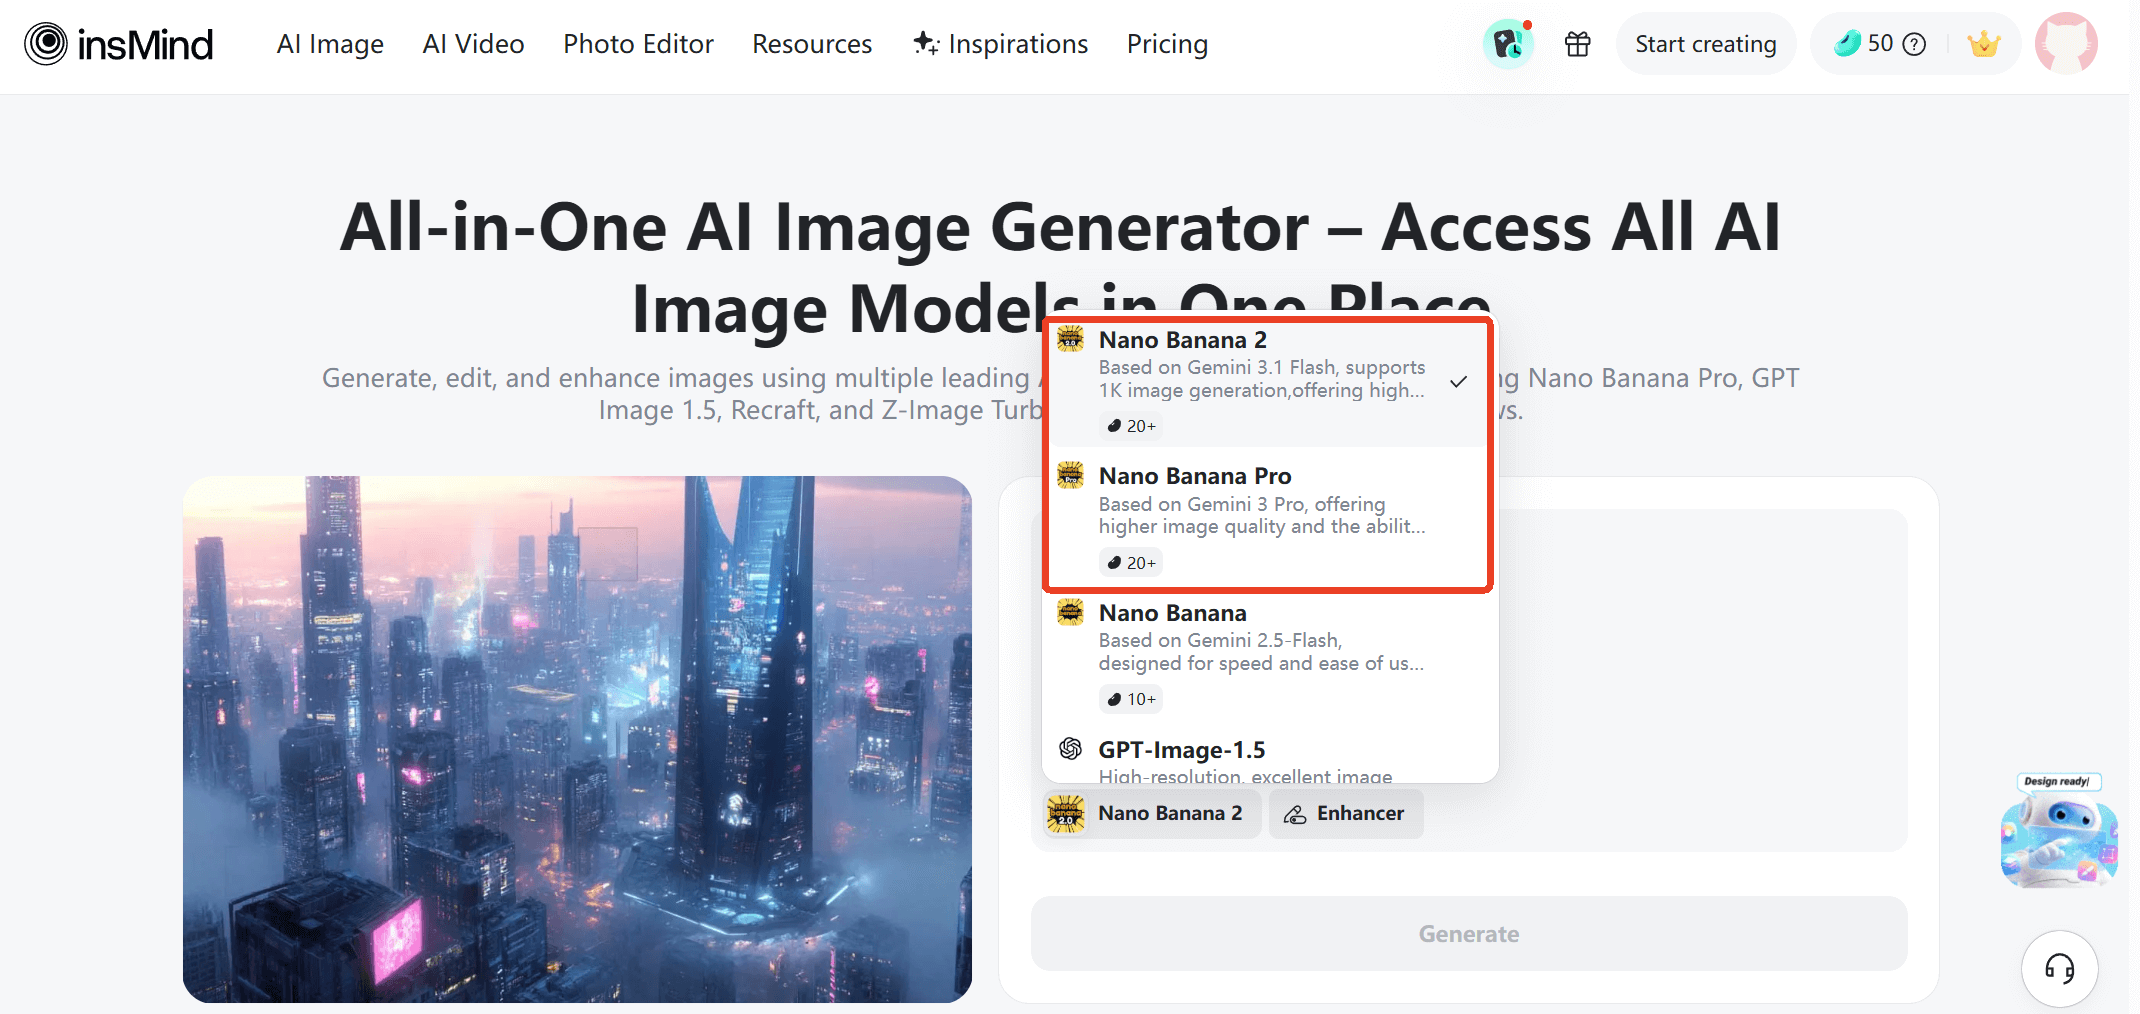Open the headphones support icon

tap(2059, 968)
